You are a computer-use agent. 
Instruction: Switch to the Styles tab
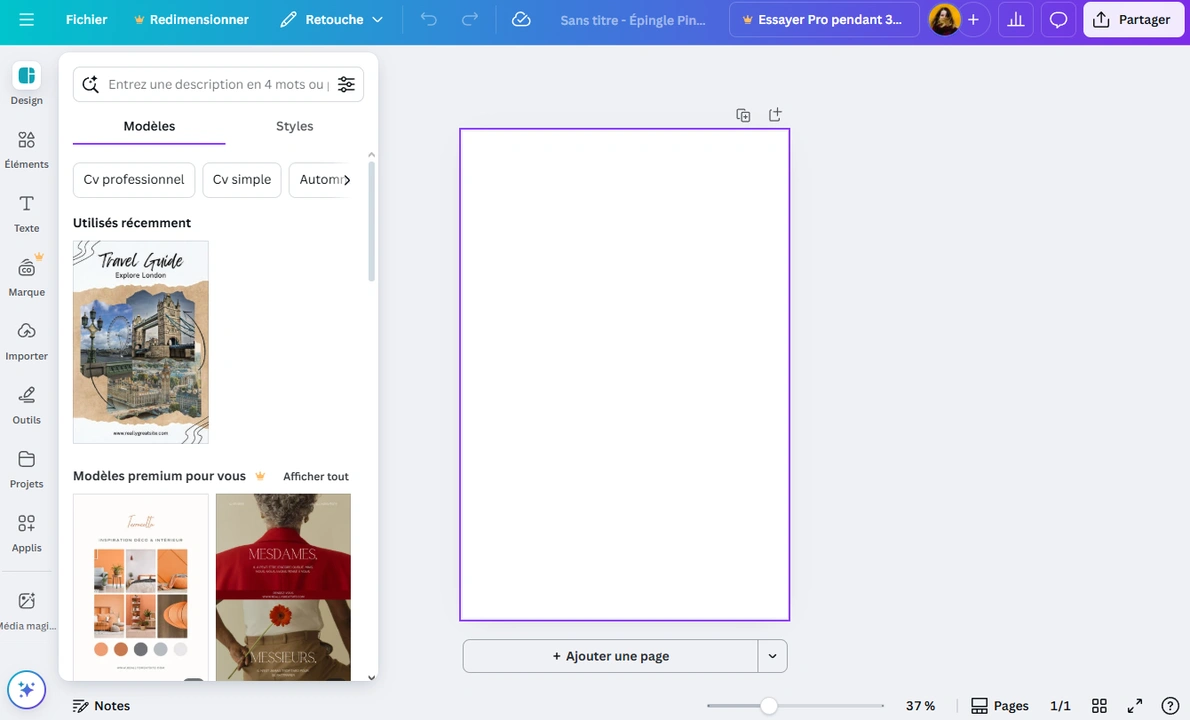[x=294, y=126]
